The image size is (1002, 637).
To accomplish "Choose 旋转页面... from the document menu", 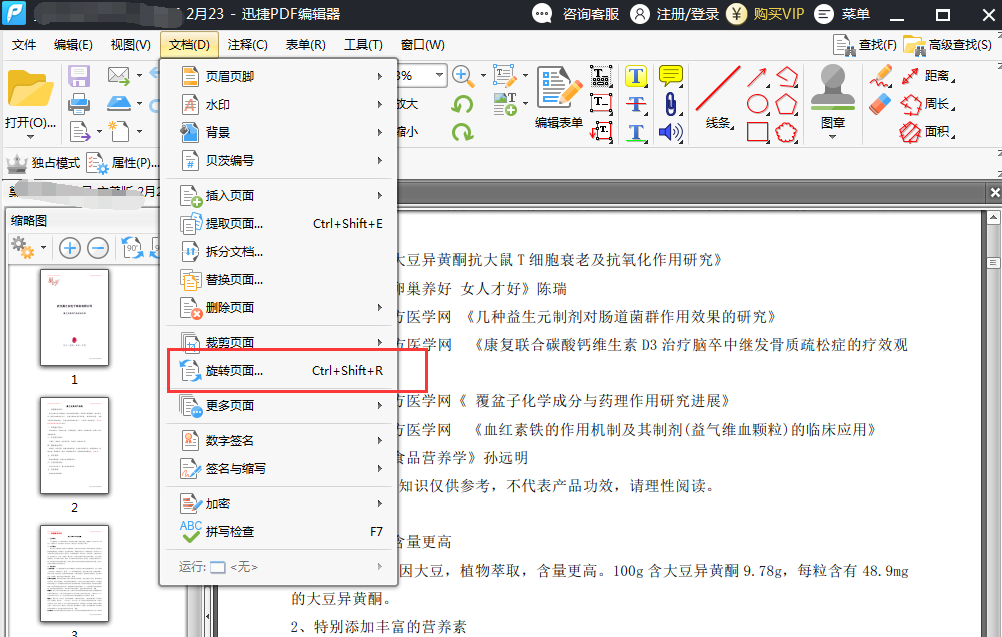I will click(280, 371).
